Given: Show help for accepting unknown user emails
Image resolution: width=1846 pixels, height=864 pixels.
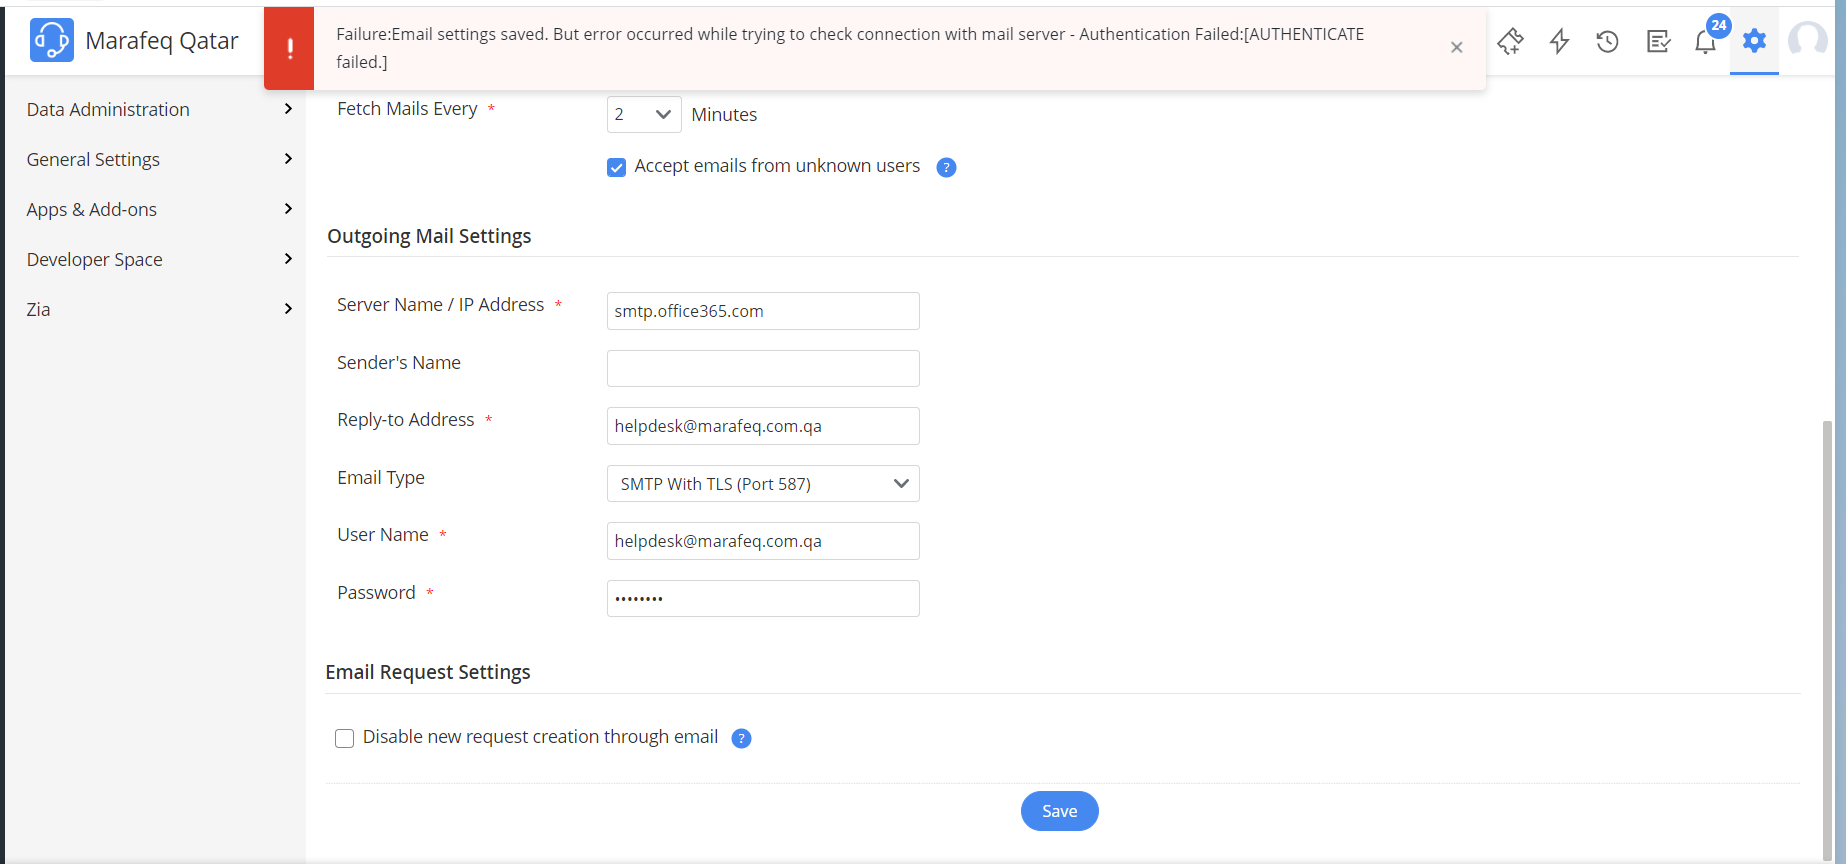Looking at the screenshot, I should [946, 167].
